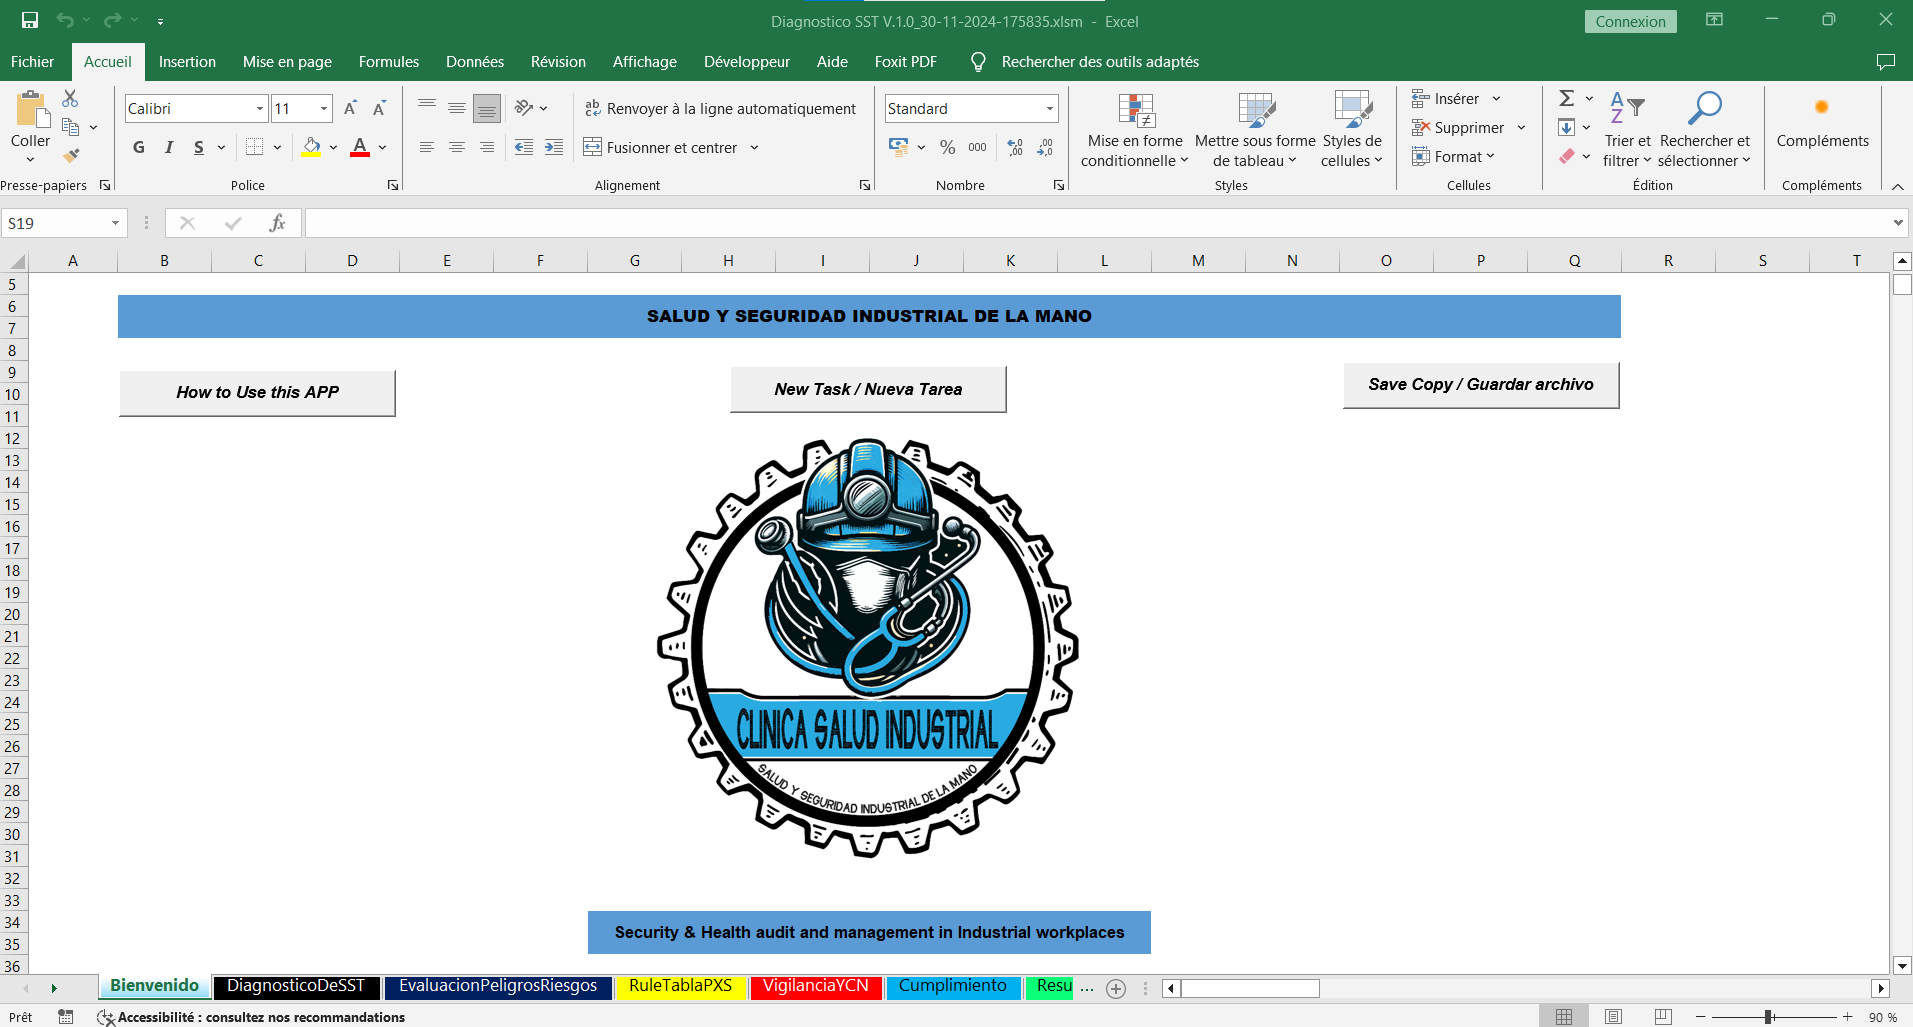This screenshot has height=1027, width=1913.
Task: Increase indent icon in alignment group
Action: coord(554,147)
